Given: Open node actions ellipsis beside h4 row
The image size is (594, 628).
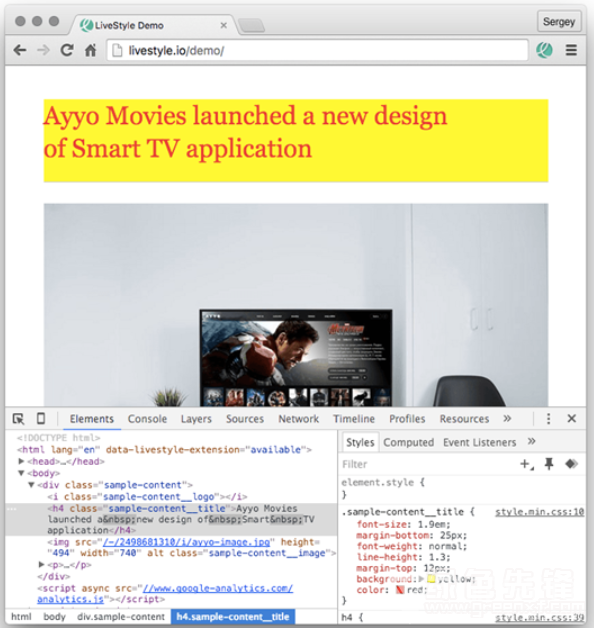Looking at the screenshot, I should click(12, 509).
